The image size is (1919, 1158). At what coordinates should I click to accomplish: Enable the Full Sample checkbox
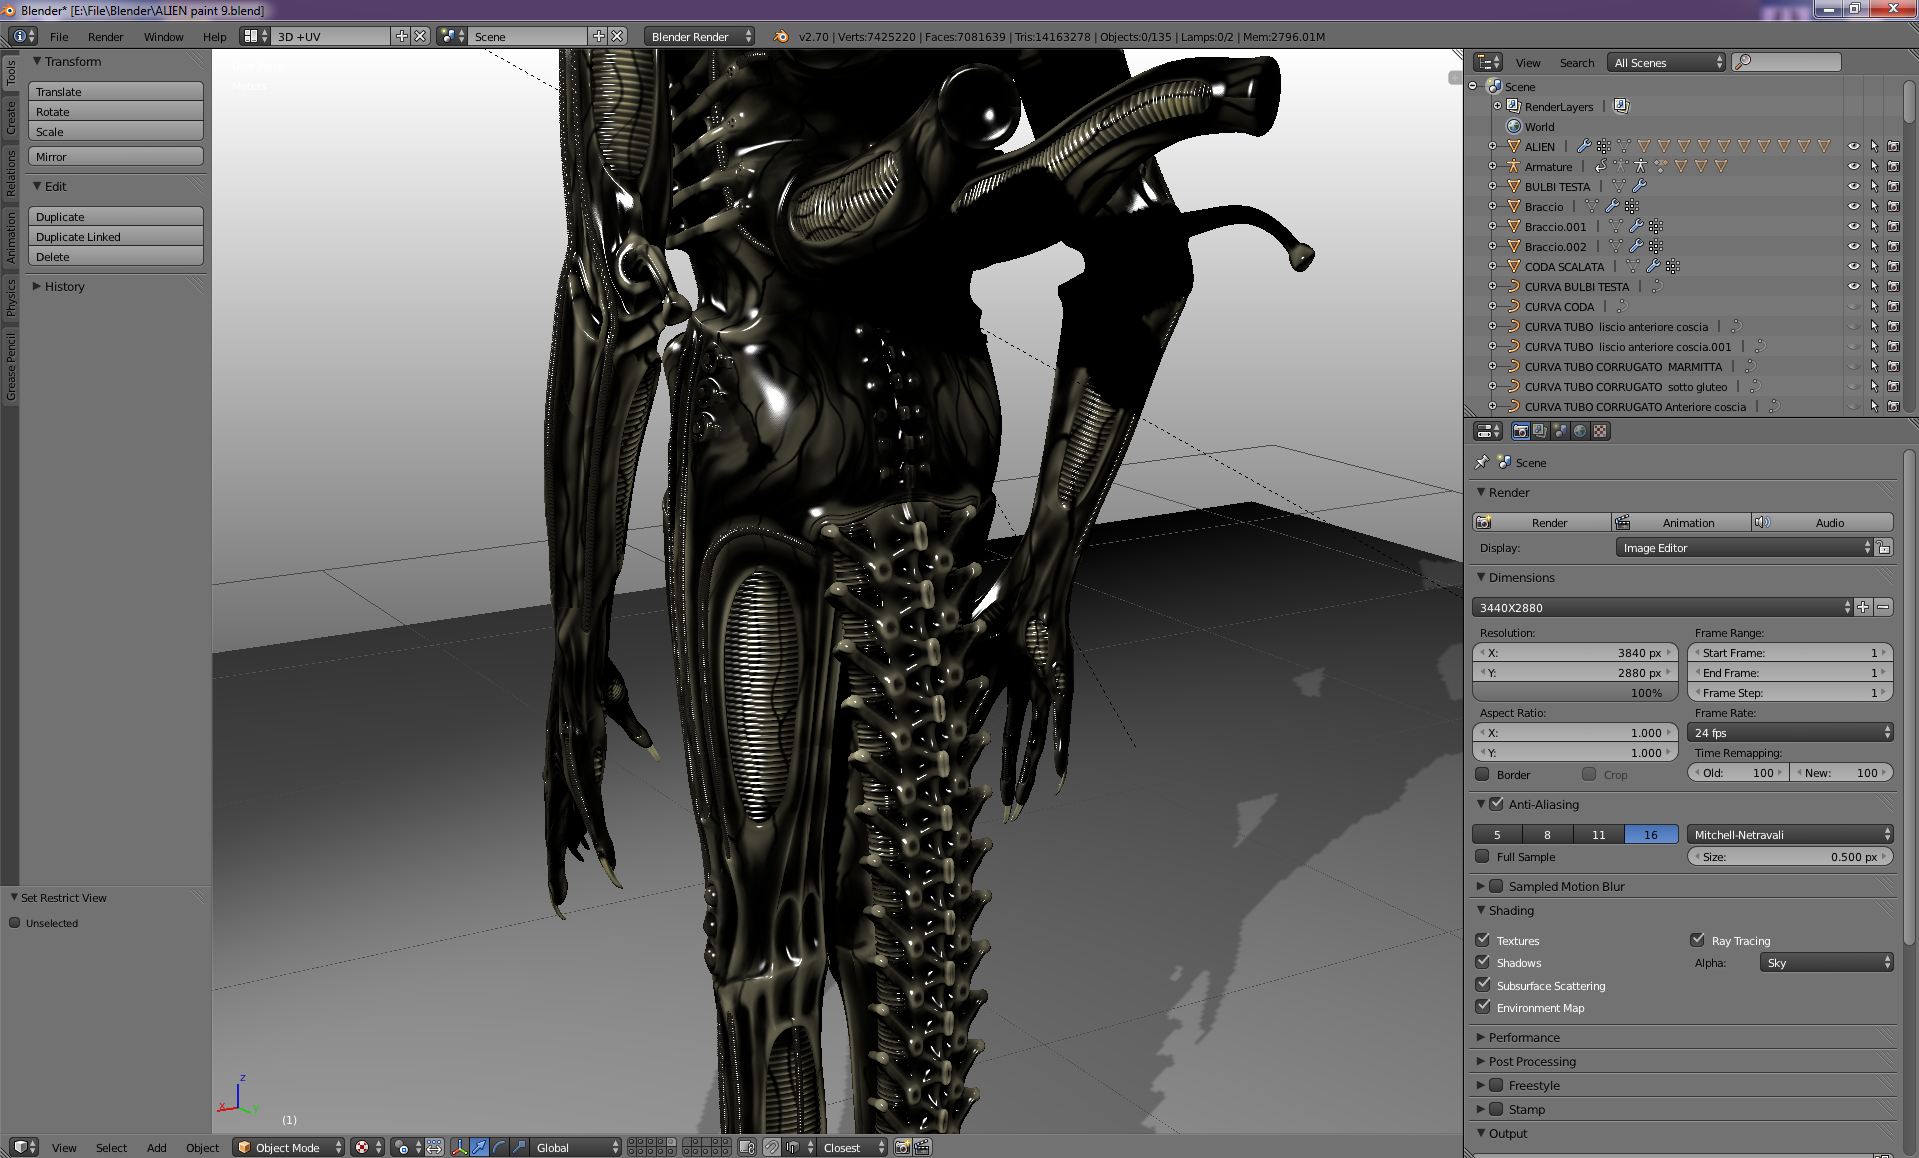coord(1483,856)
